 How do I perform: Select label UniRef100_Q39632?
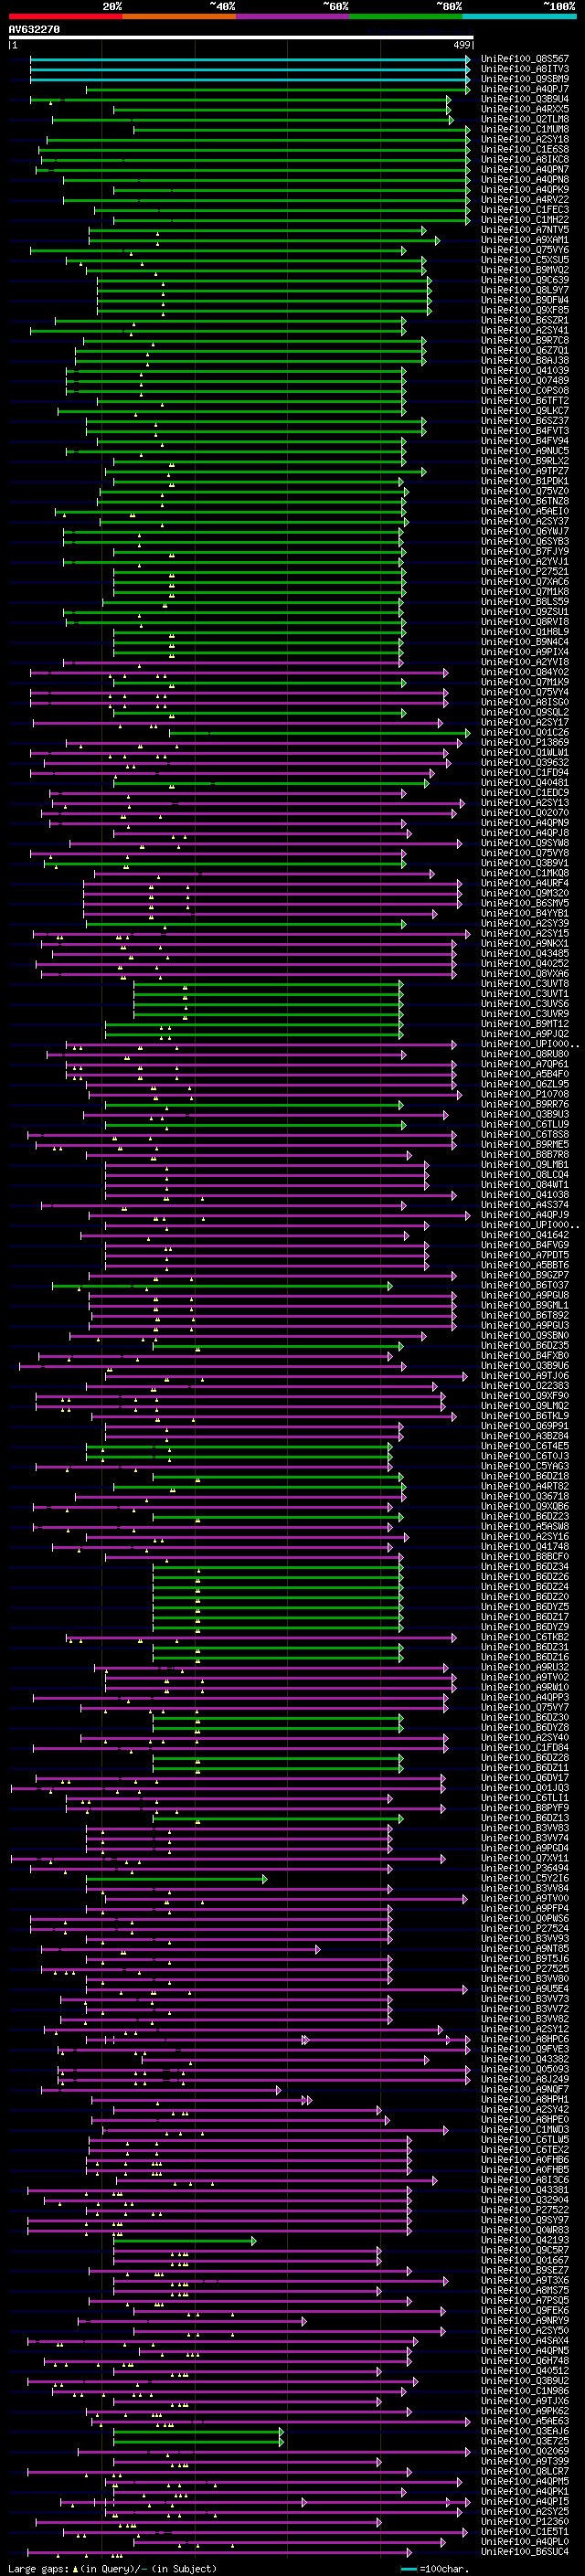click(x=525, y=763)
